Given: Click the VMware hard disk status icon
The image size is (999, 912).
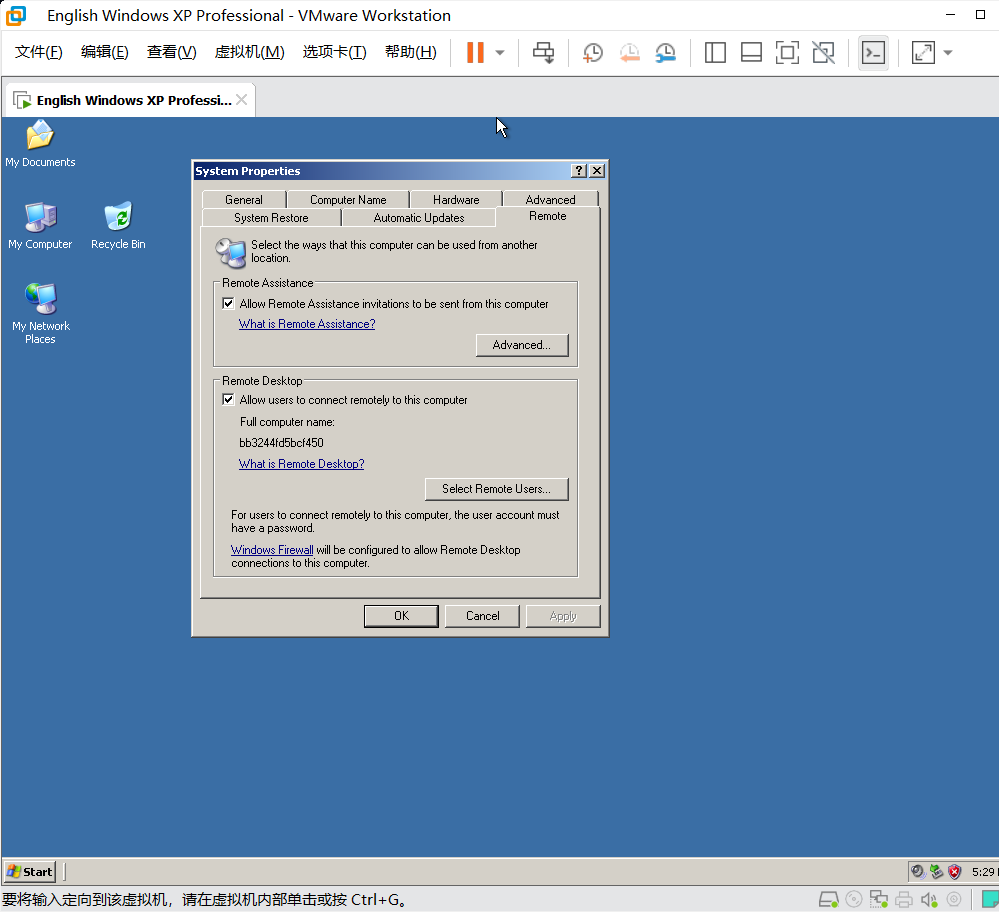Looking at the screenshot, I should click(x=828, y=899).
